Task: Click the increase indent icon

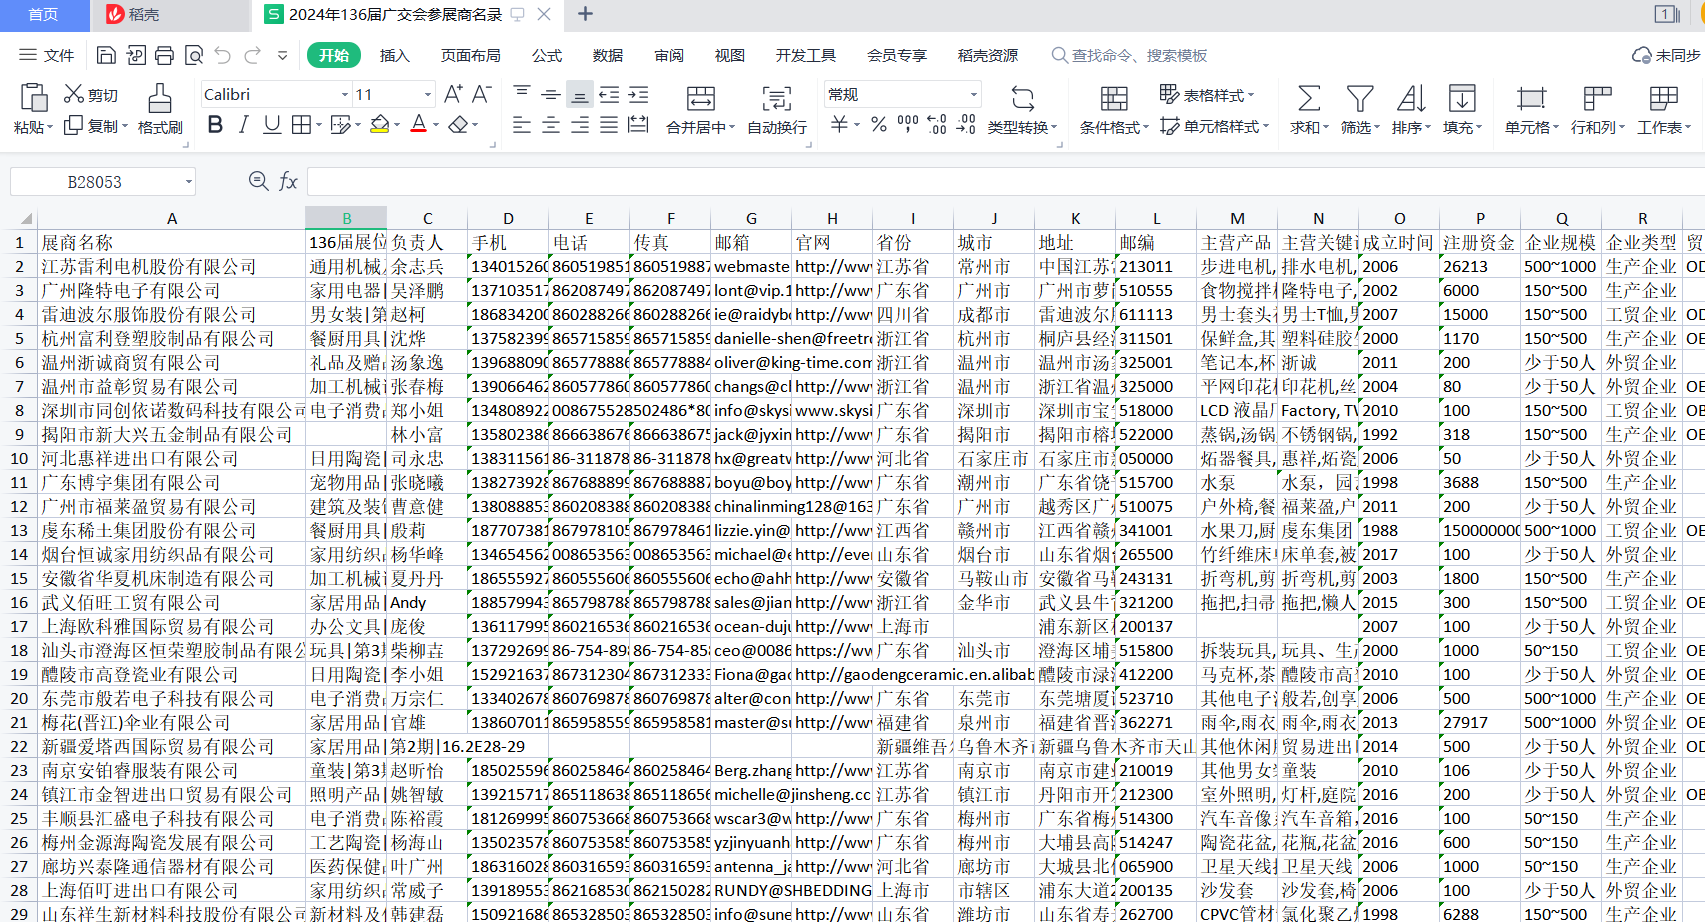Action: tap(638, 94)
